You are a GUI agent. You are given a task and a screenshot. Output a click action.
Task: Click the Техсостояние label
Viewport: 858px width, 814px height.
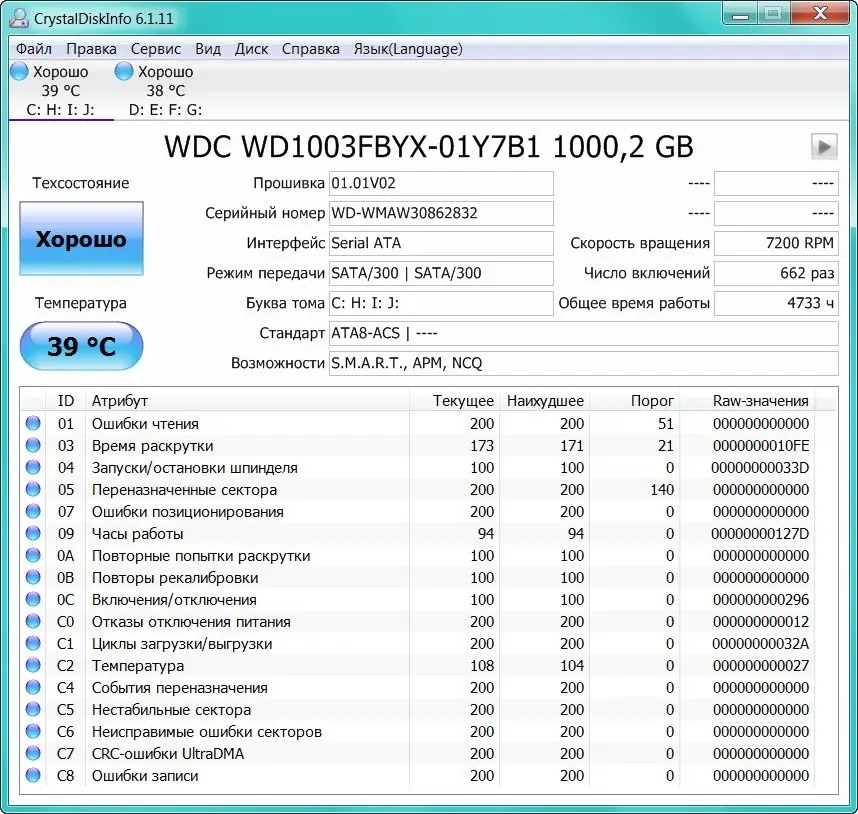80,183
